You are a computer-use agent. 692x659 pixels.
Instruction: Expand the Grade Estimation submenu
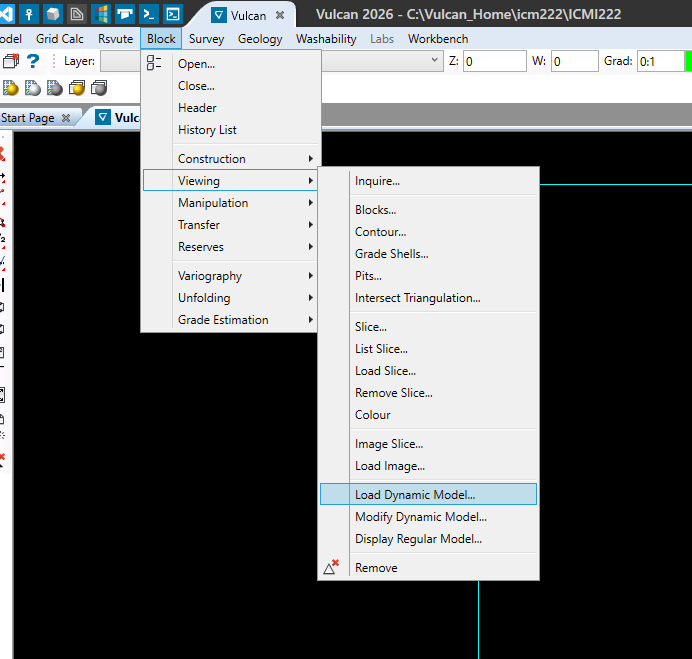pyautogui.click(x=230, y=320)
